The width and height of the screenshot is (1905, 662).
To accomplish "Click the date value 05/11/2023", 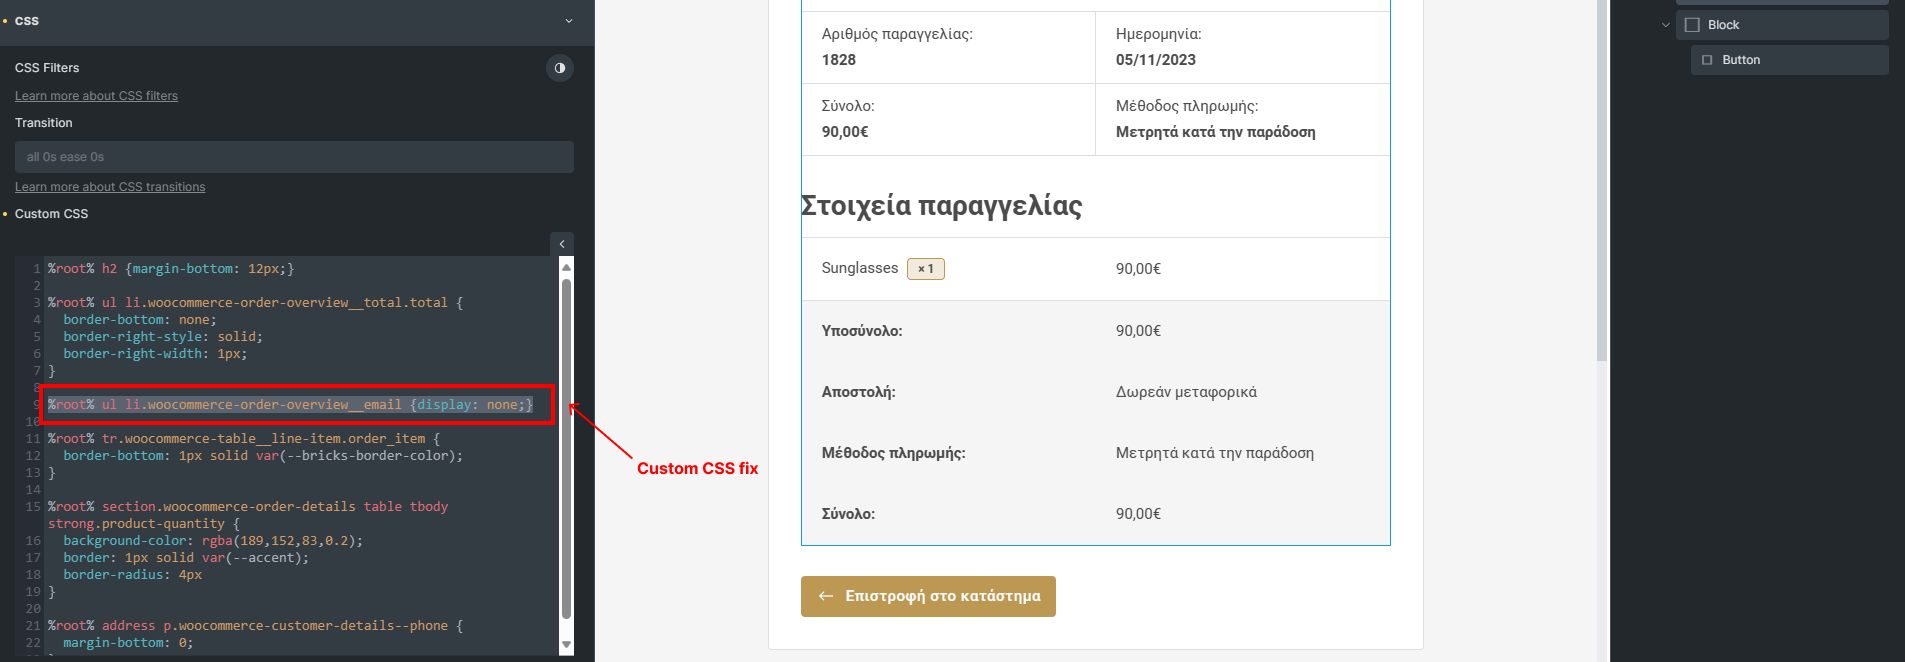I will 1156,60.
